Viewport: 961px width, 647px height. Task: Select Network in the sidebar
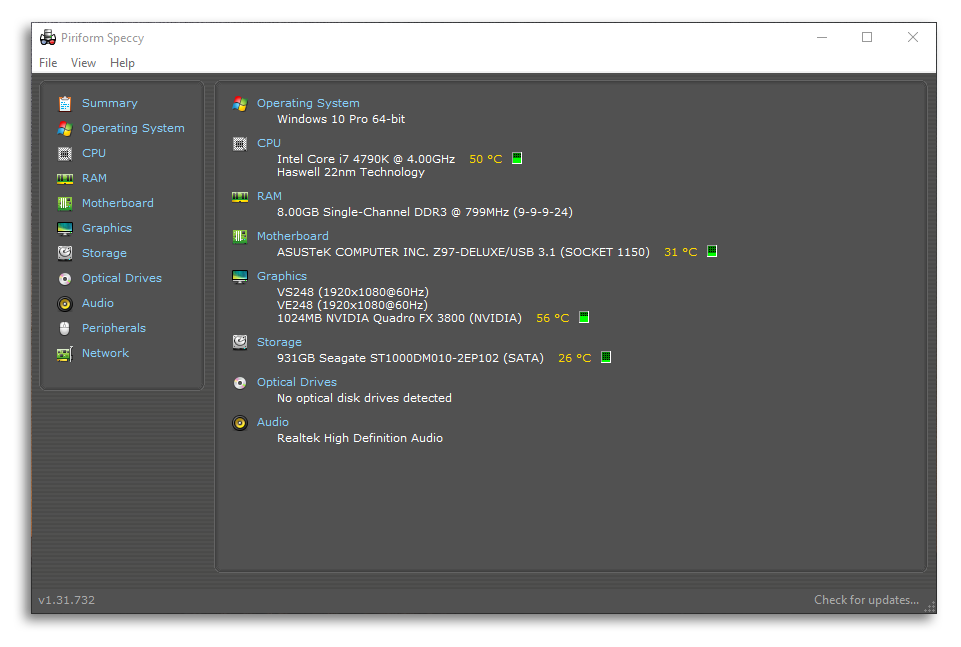coord(105,354)
